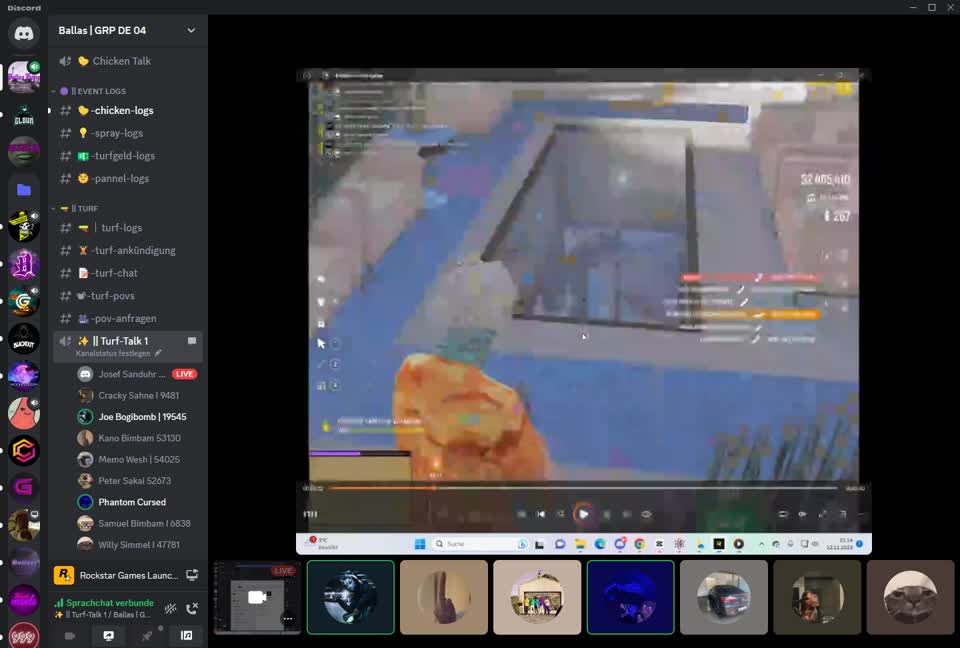Viewport: 960px width, 648px height.
Task: Select the camera icon to turn on video
Action: [x=69, y=635]
